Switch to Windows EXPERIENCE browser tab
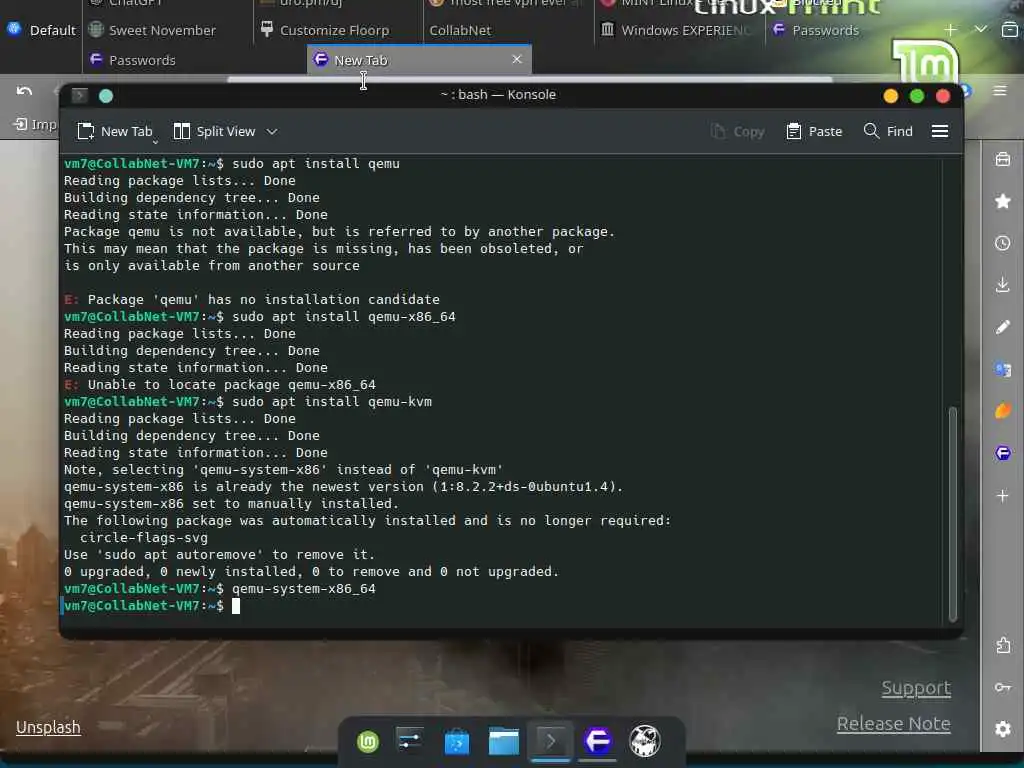1024x768 pixels. click(x=677, y=30)
